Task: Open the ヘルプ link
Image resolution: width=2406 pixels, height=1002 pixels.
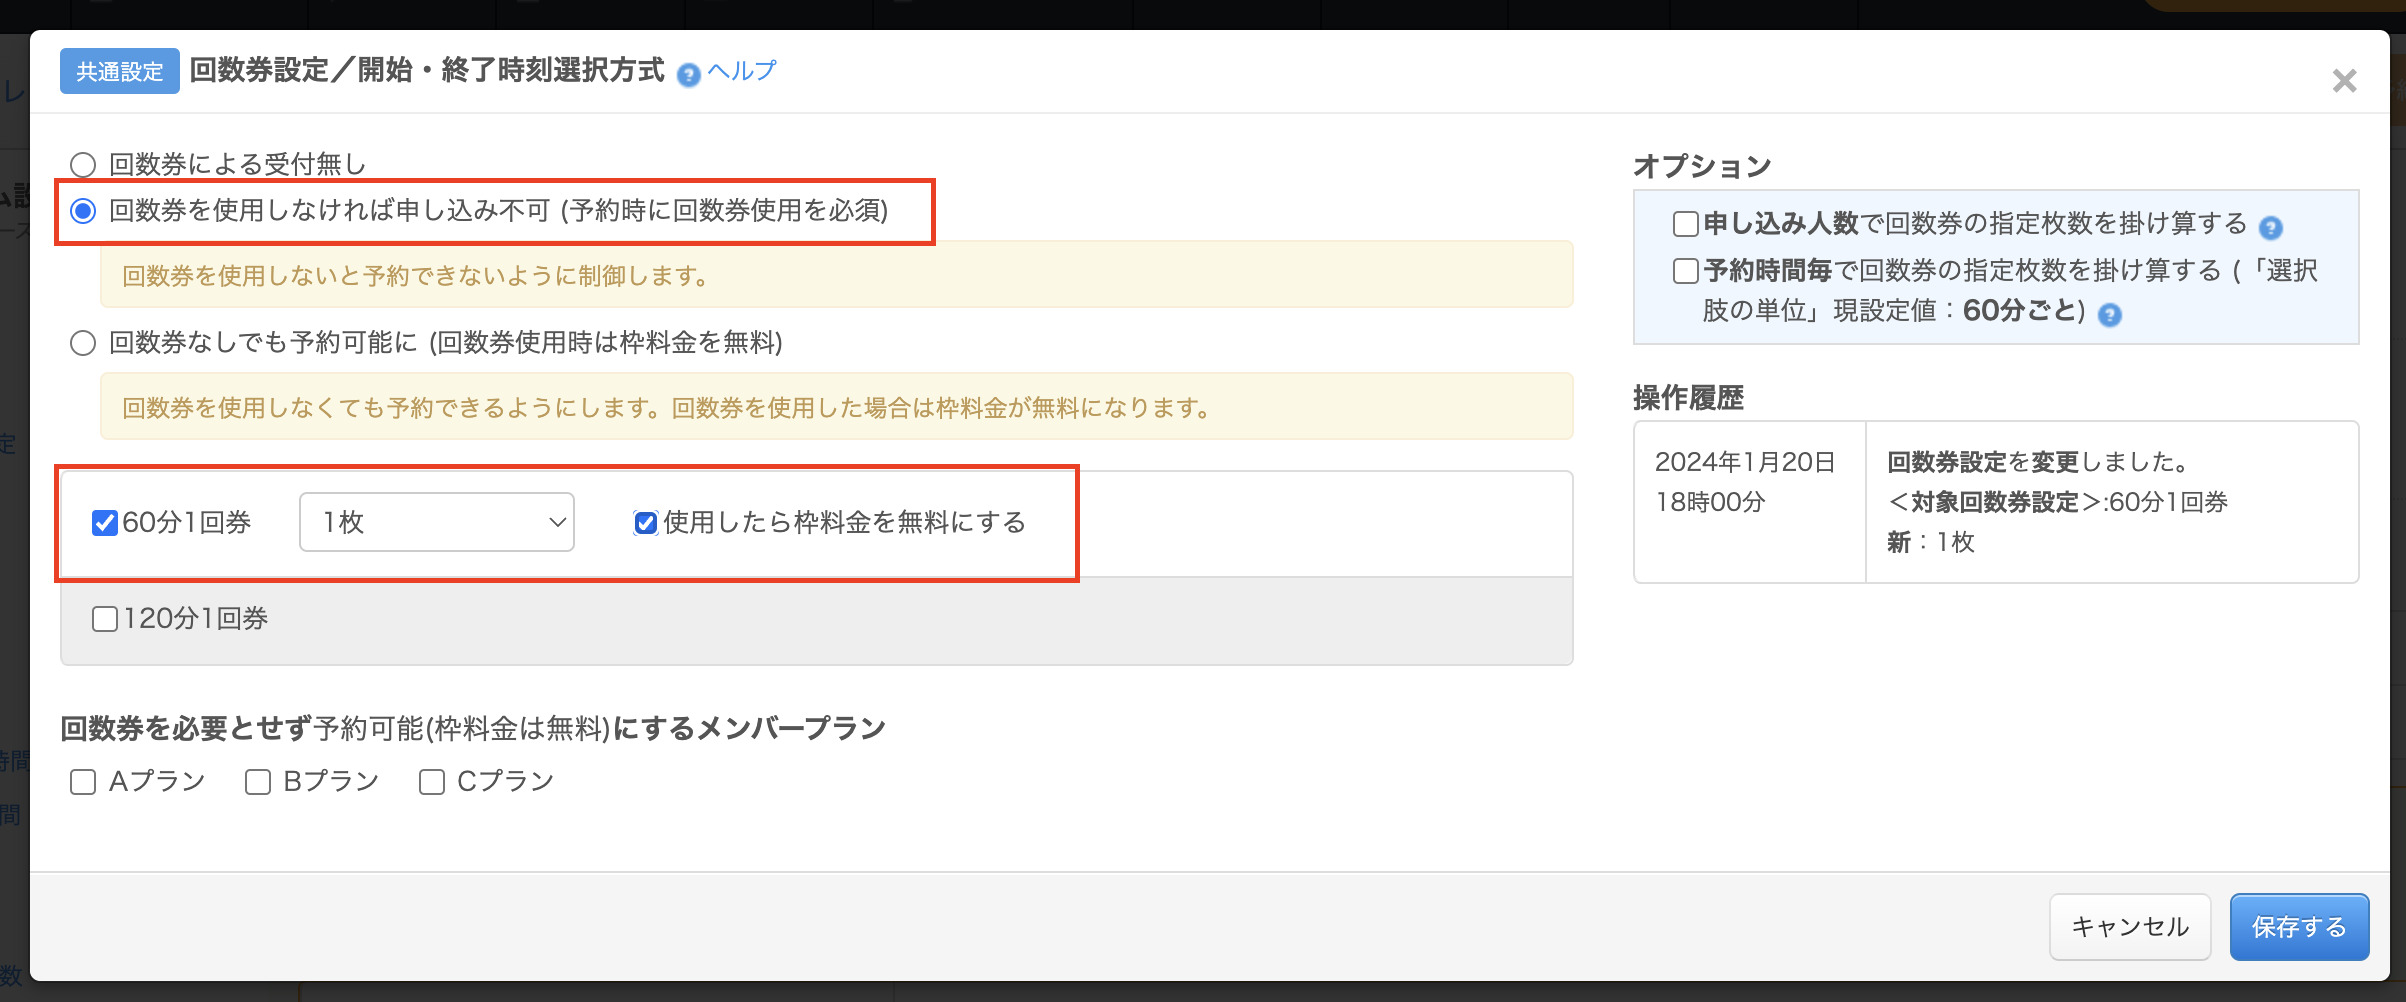Action: click(x=741, y=71)
